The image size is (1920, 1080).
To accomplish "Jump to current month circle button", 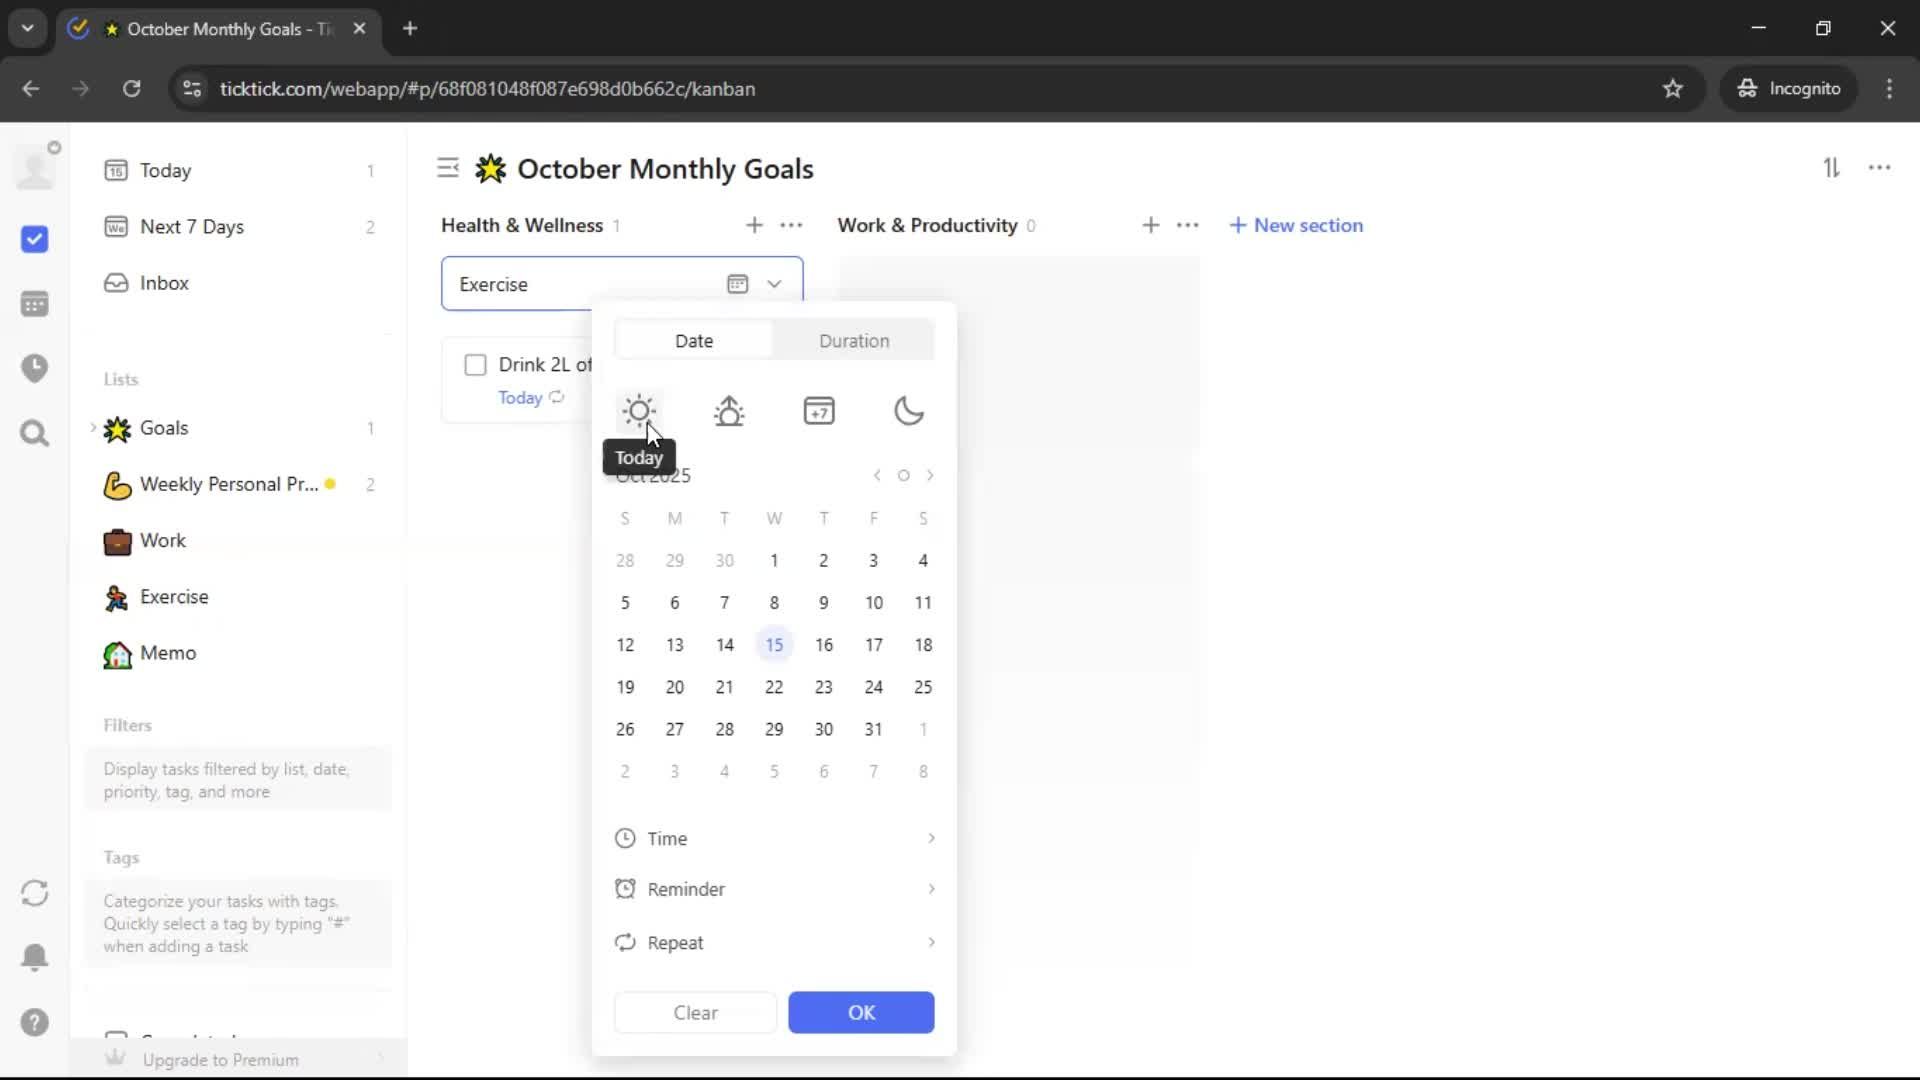I will [x=903, y=476].
